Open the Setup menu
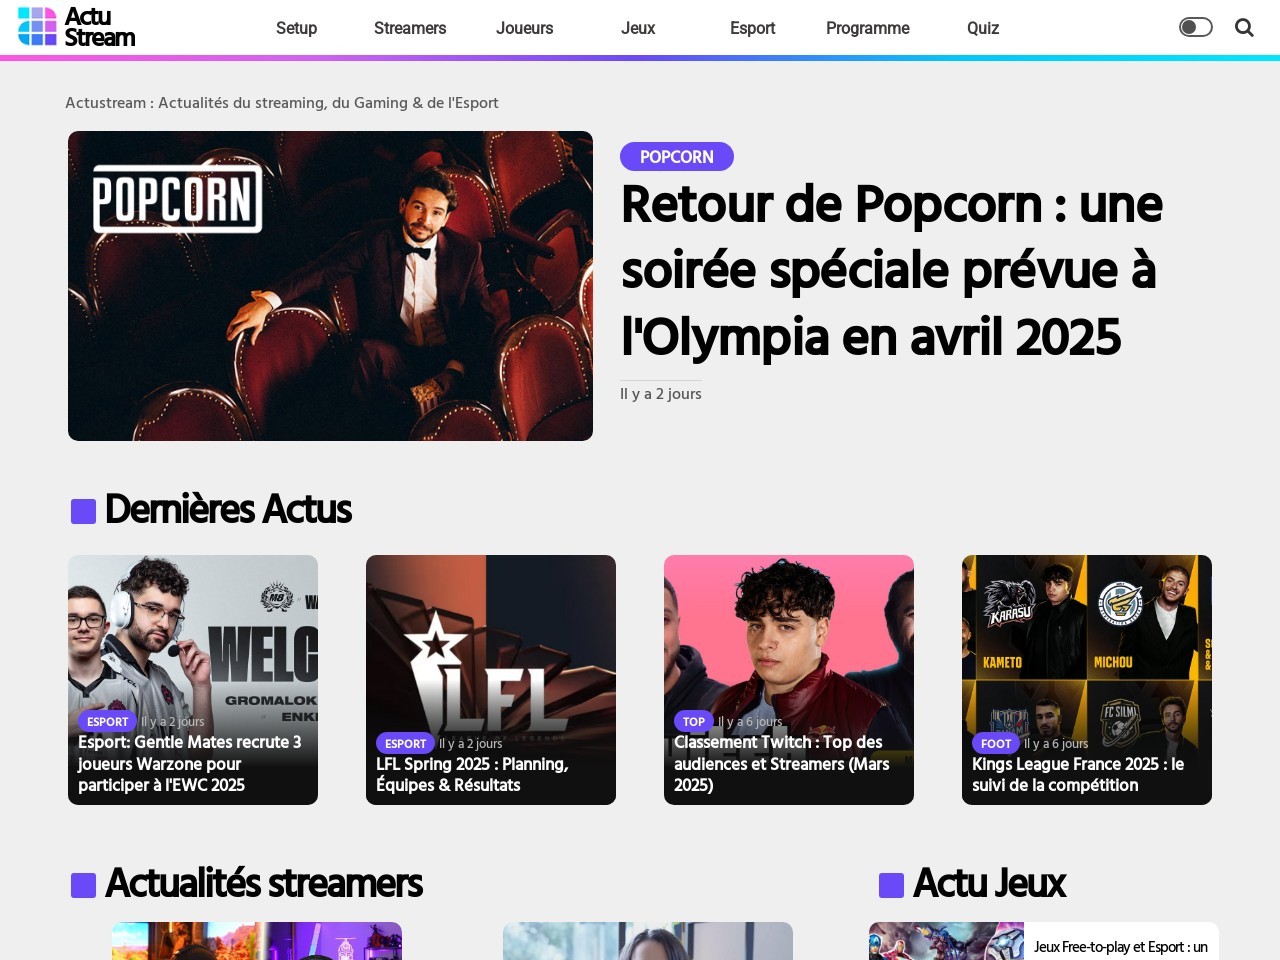The image size is (1280, 960). (296, 28)
